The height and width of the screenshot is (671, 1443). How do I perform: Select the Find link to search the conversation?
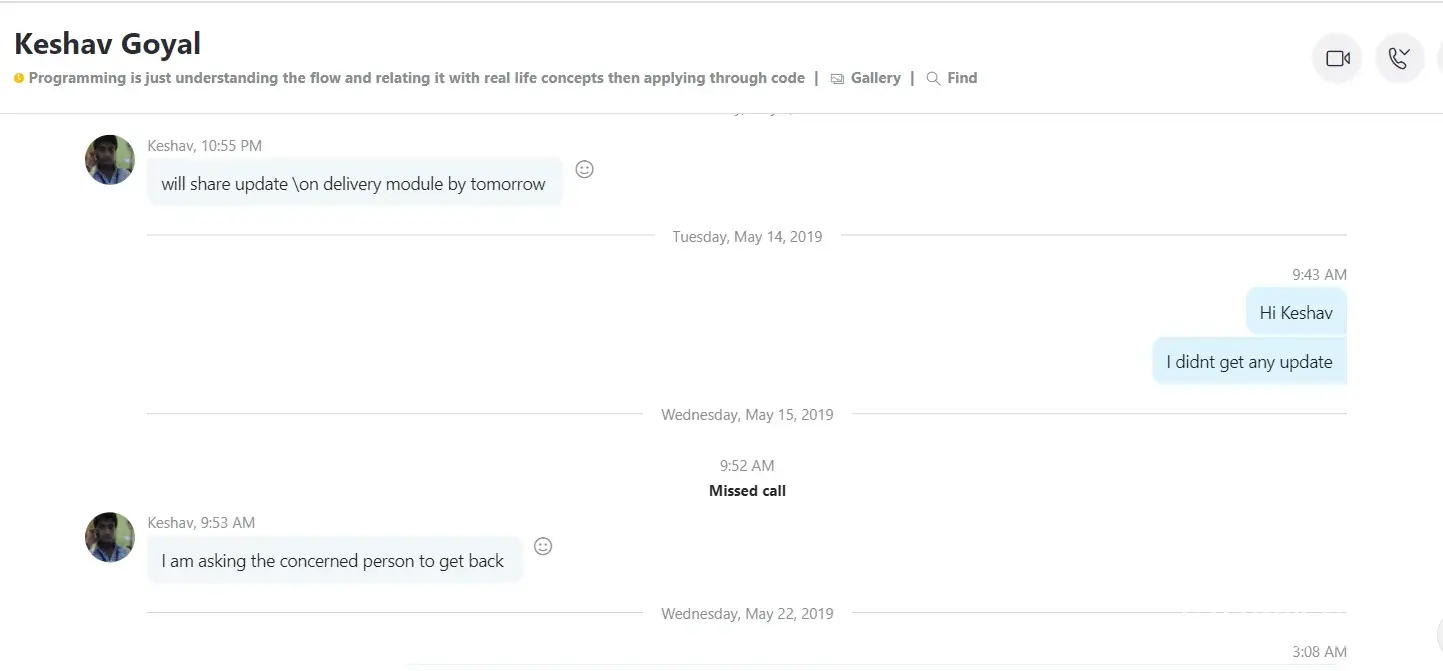pos(962,78)
